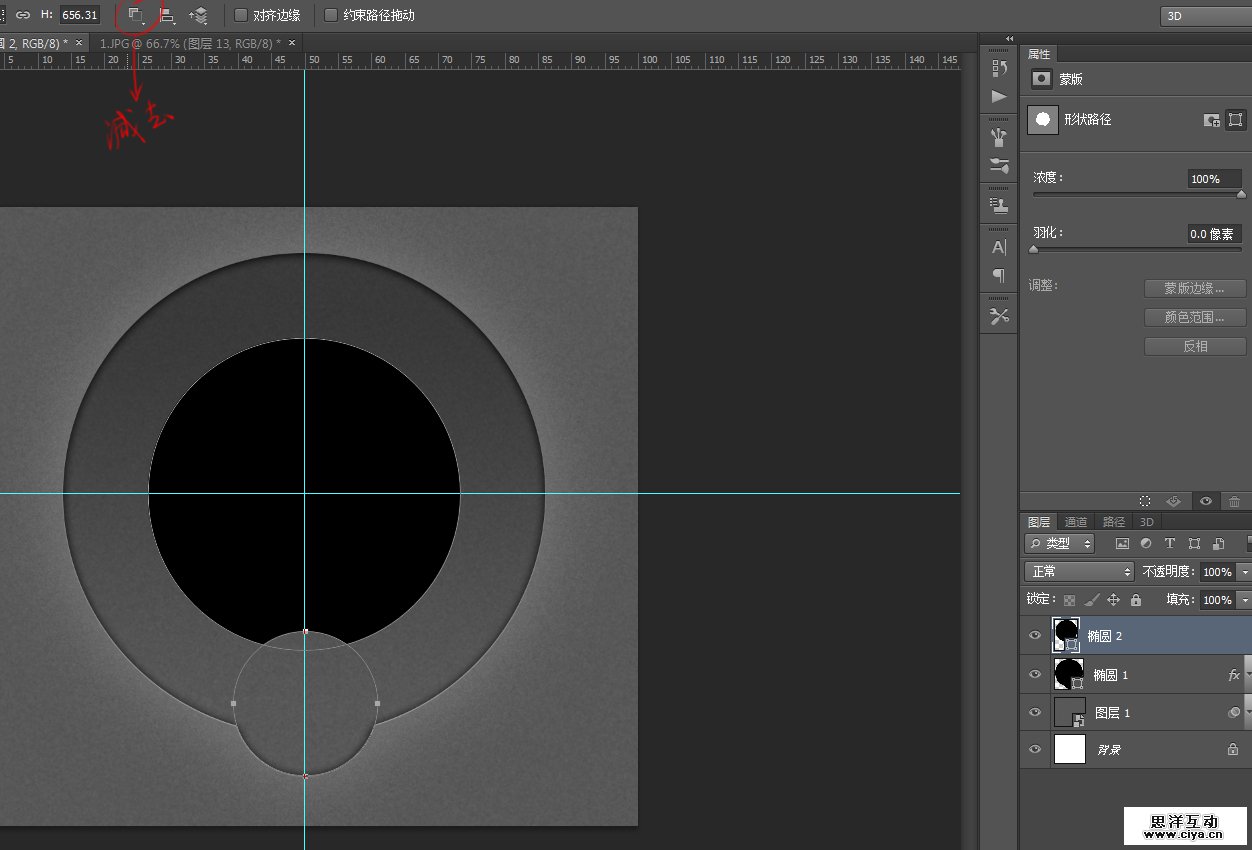Click the 浓度 slider handle
Image resolution: width=1252 pixels, height=850 pixels.
pos(1241,195)
